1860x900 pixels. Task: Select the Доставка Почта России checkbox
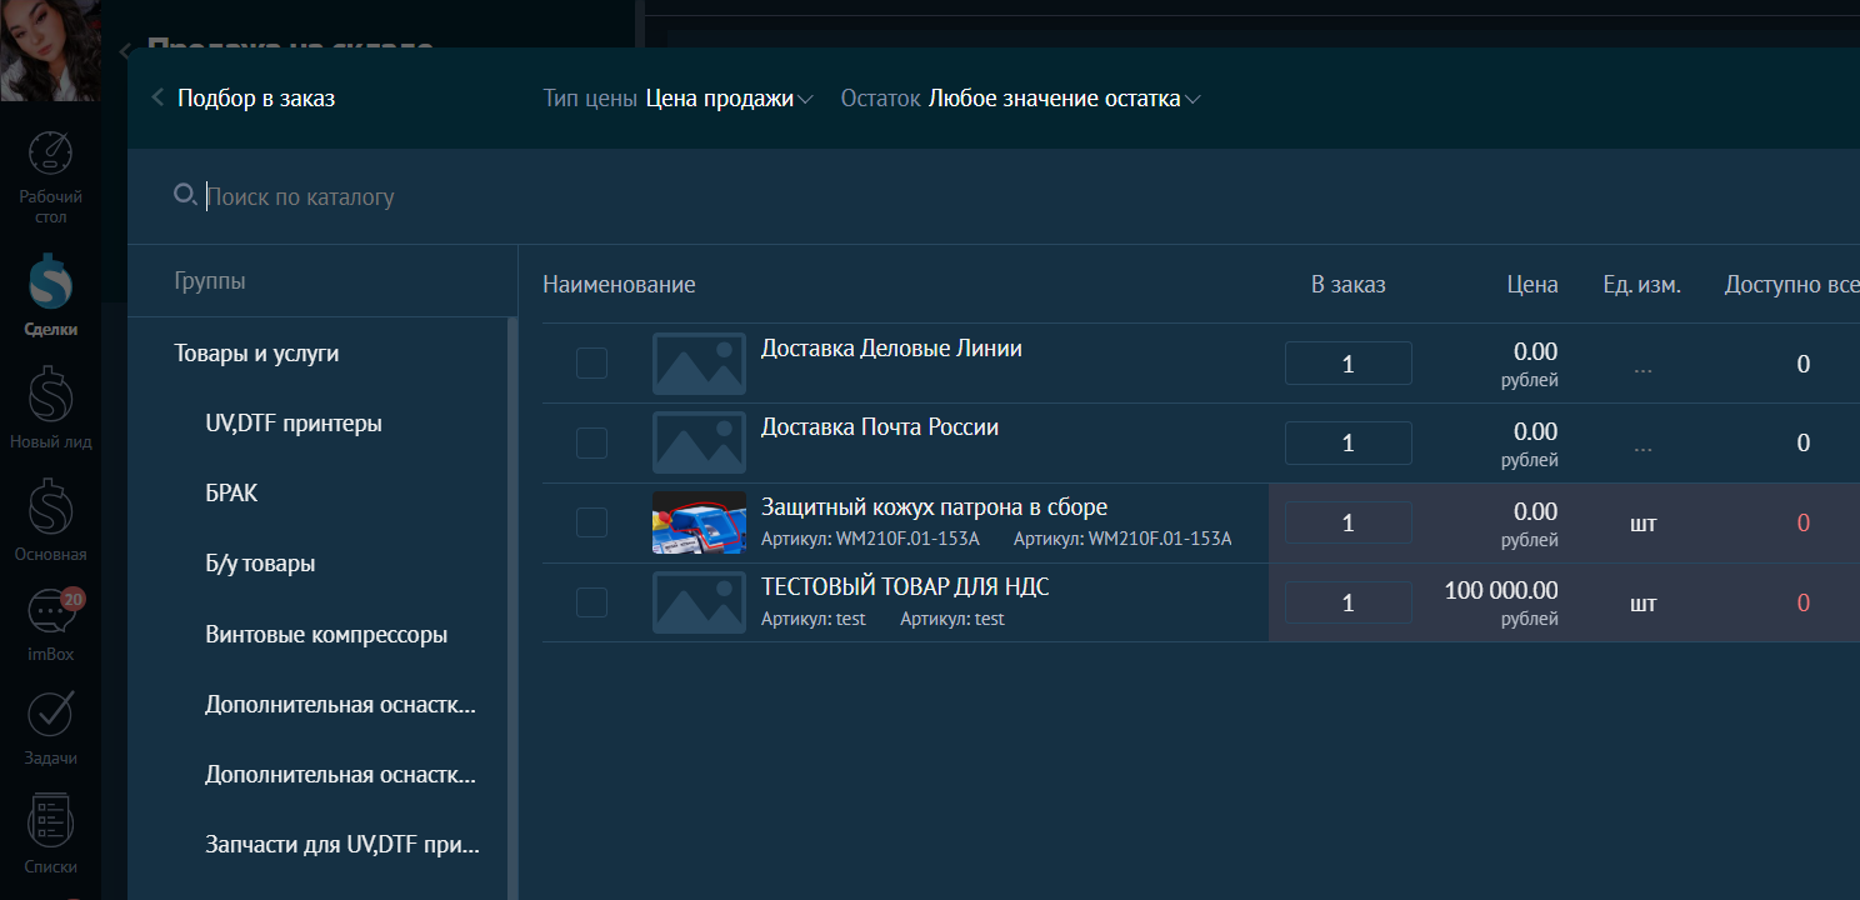[x=591, y=443]
